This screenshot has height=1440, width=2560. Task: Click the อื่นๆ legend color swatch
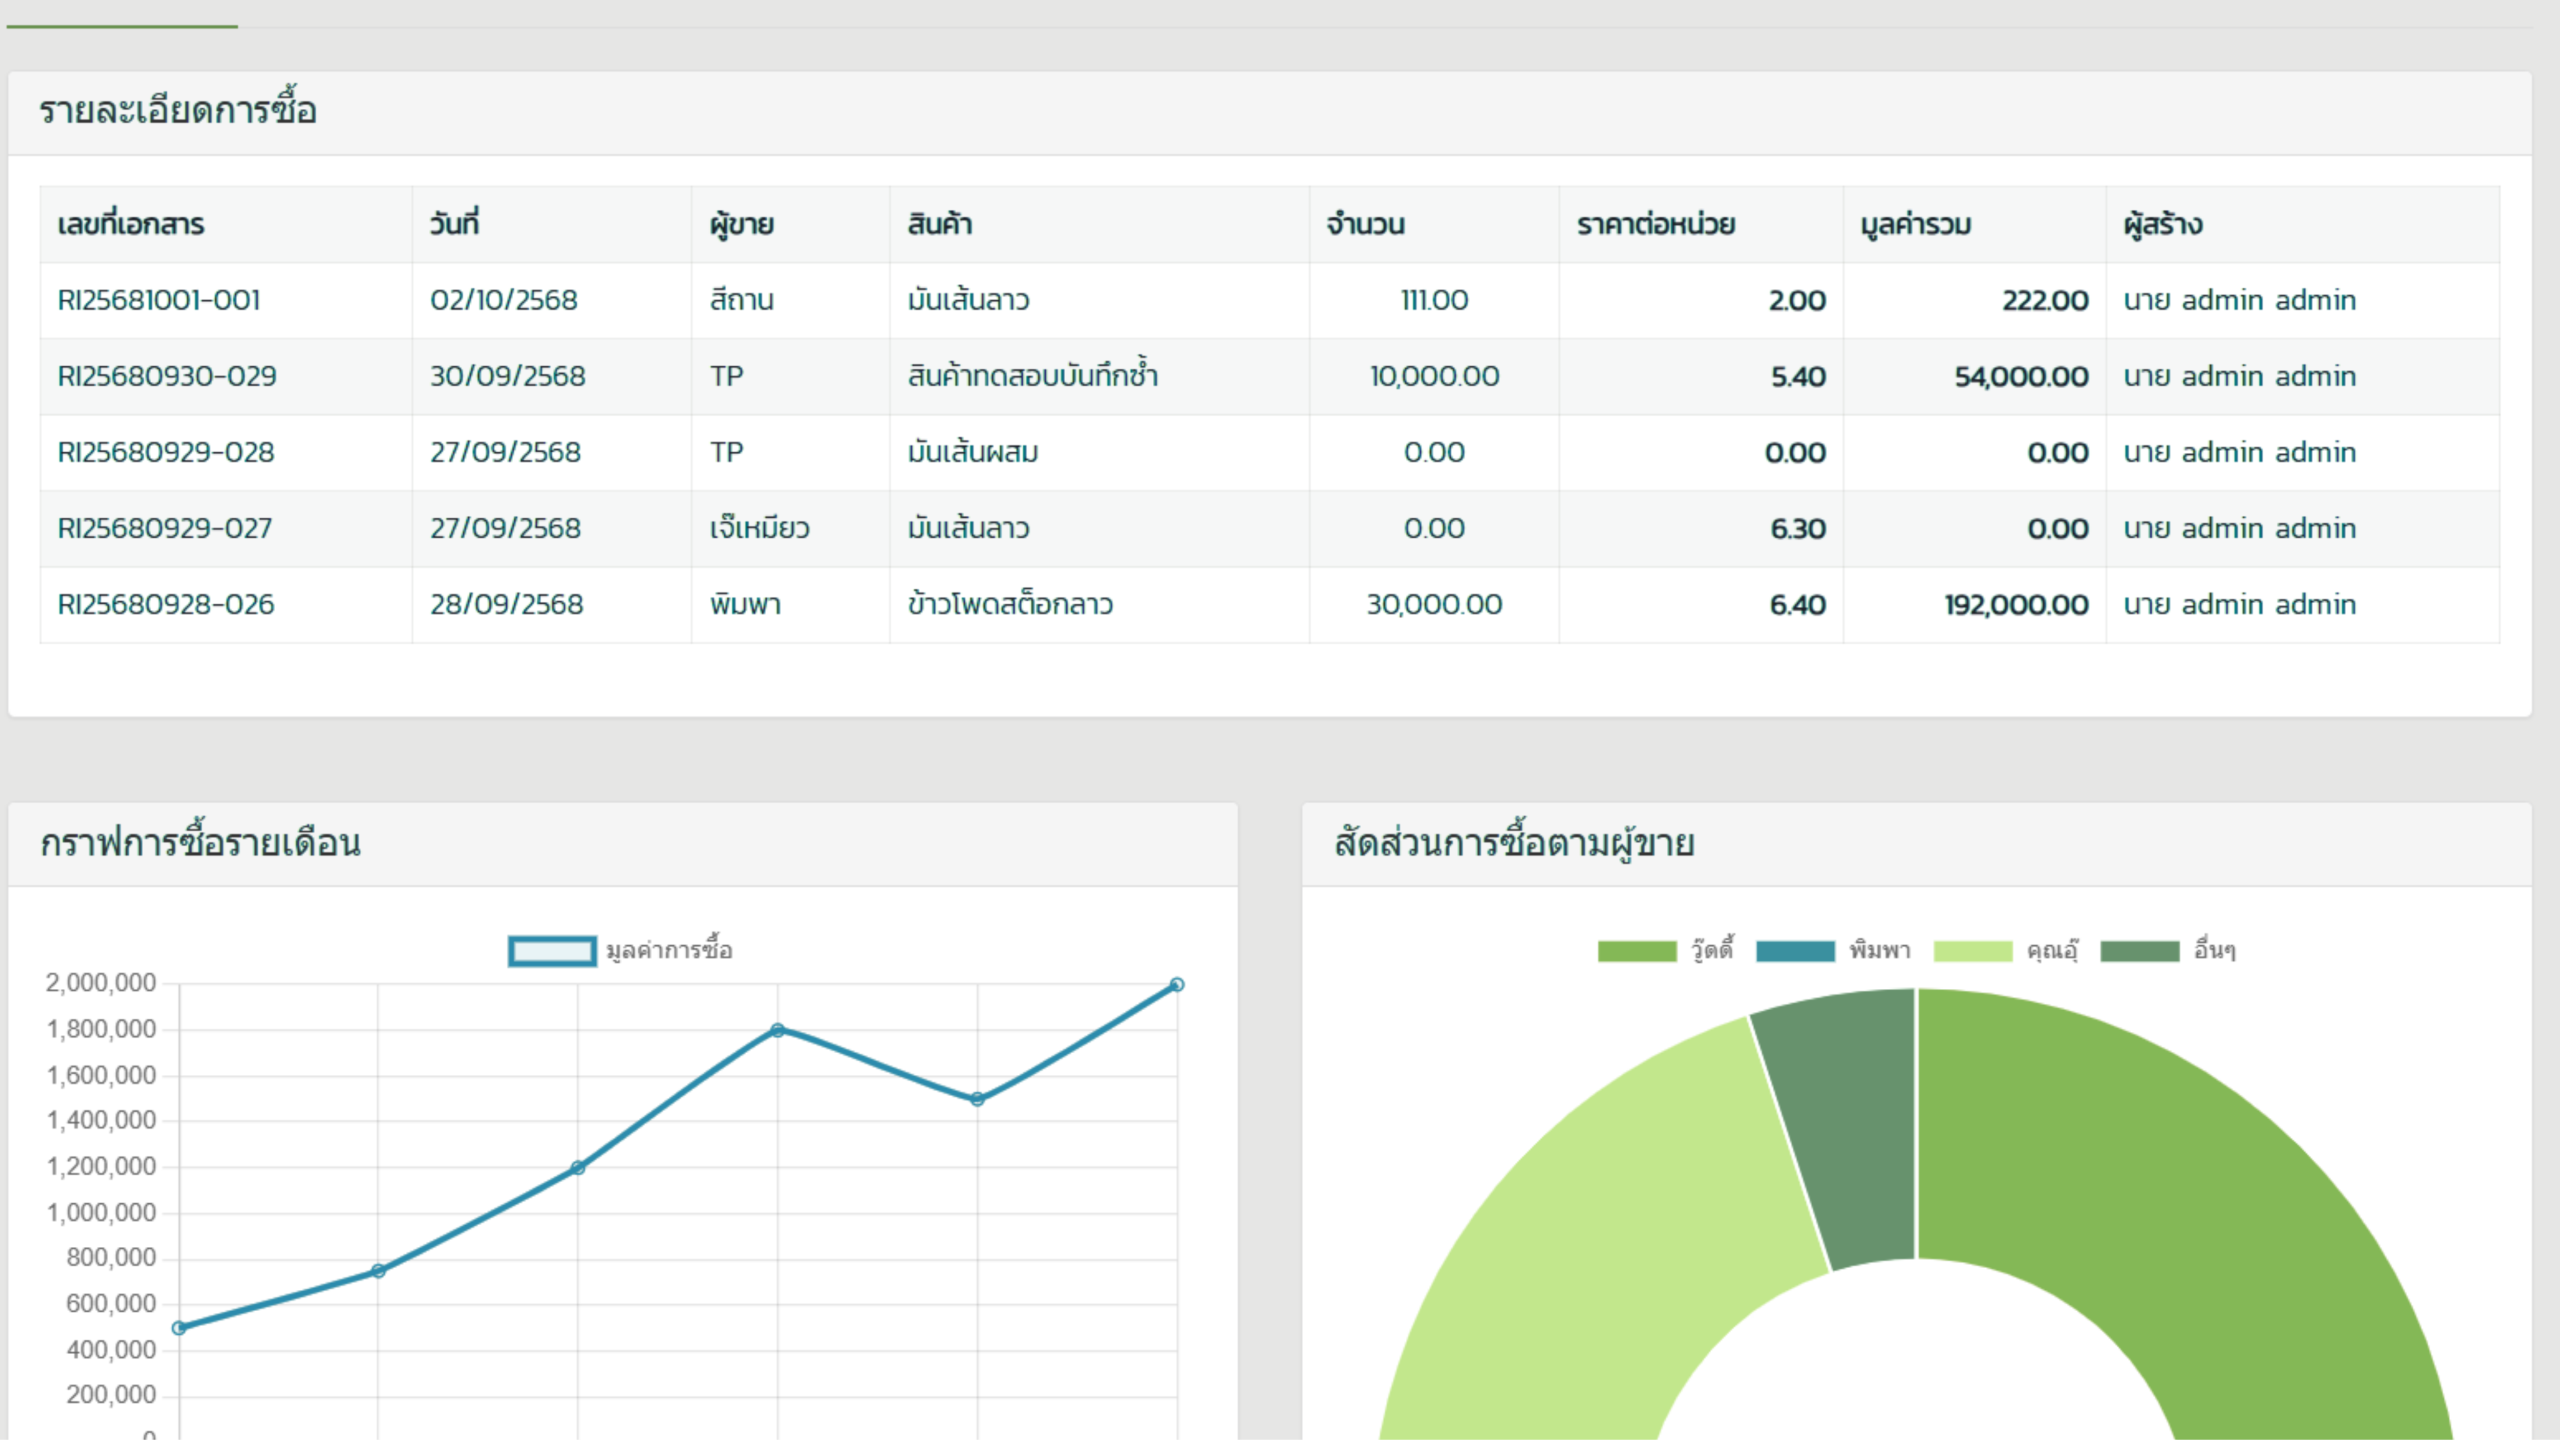2139,950
